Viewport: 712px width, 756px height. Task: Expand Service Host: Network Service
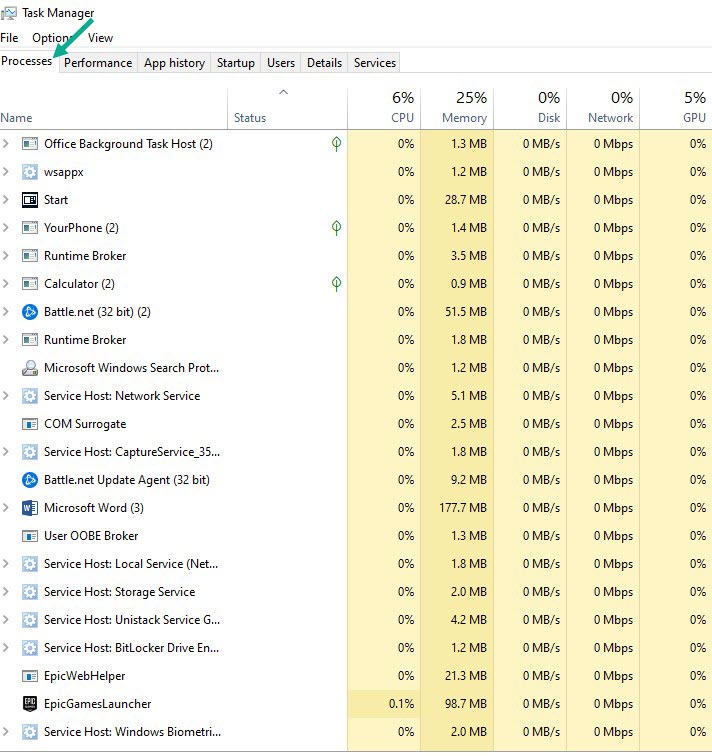[x=6, y=396]
